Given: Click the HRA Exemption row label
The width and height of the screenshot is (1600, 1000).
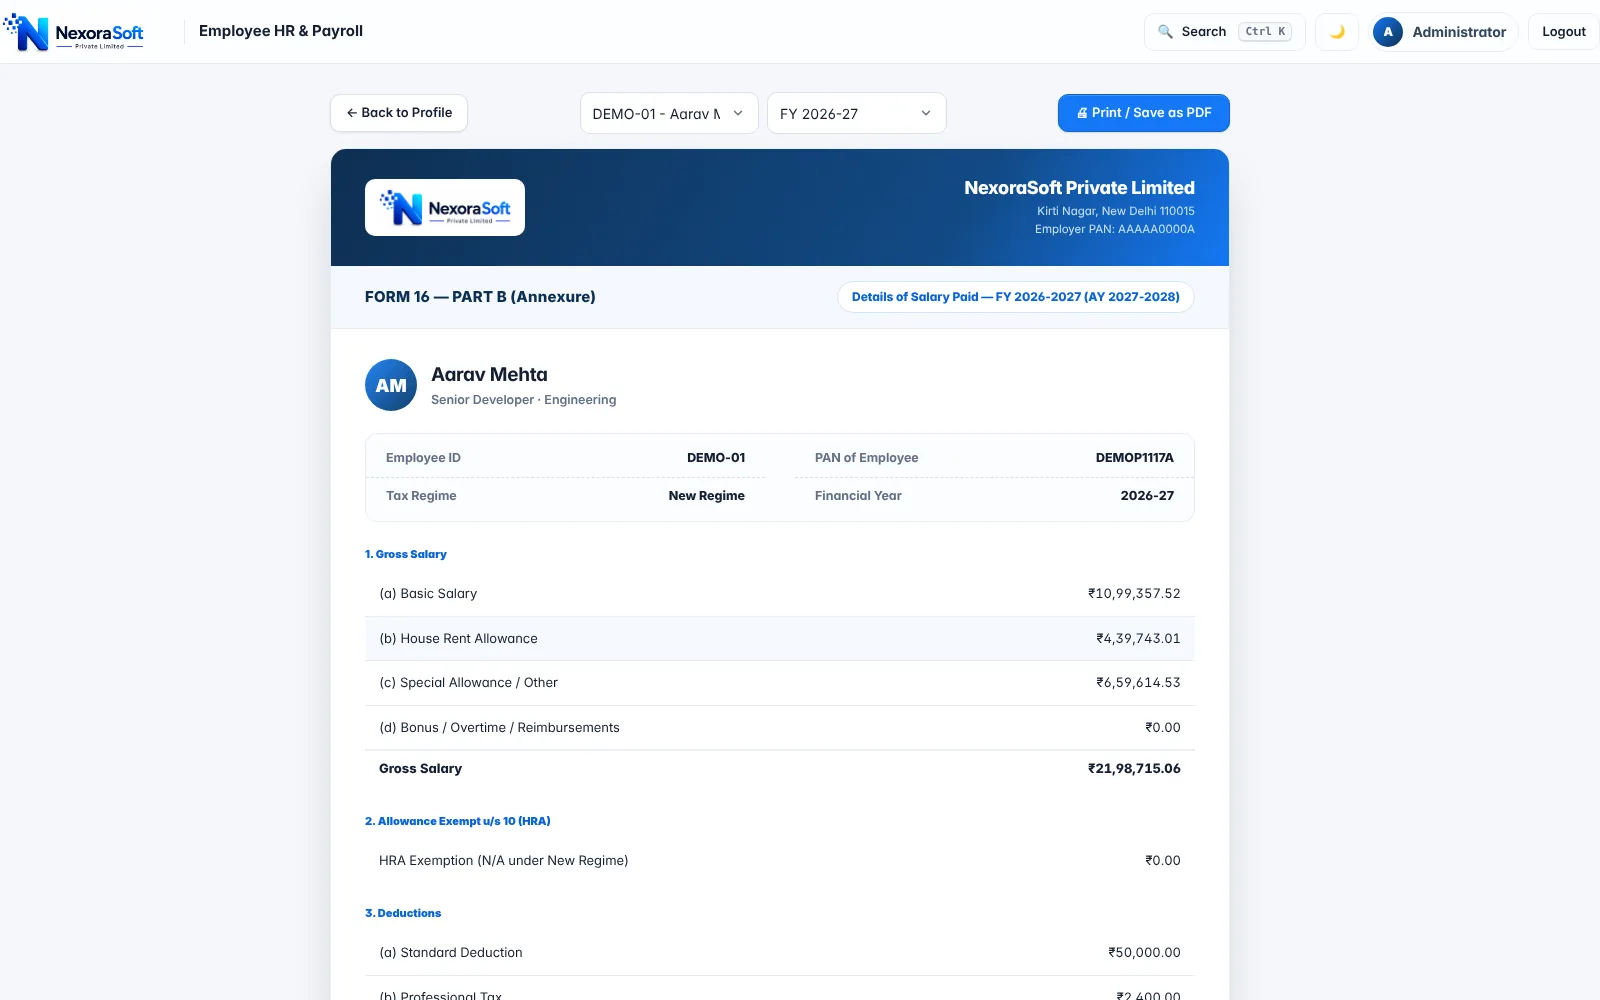Looking at the screenshot, I should coord(503,861).
